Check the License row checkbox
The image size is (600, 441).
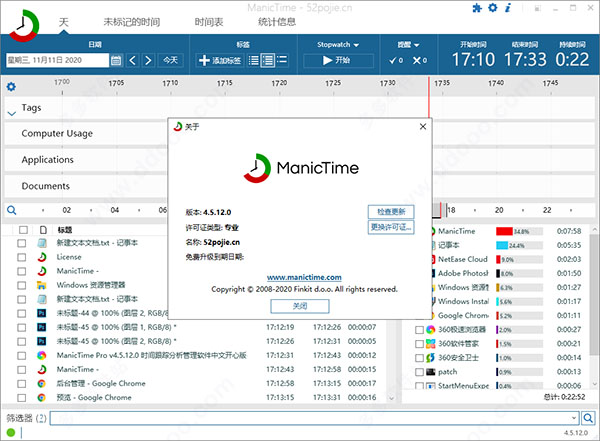pyautogui.click(x=22, y=257)
